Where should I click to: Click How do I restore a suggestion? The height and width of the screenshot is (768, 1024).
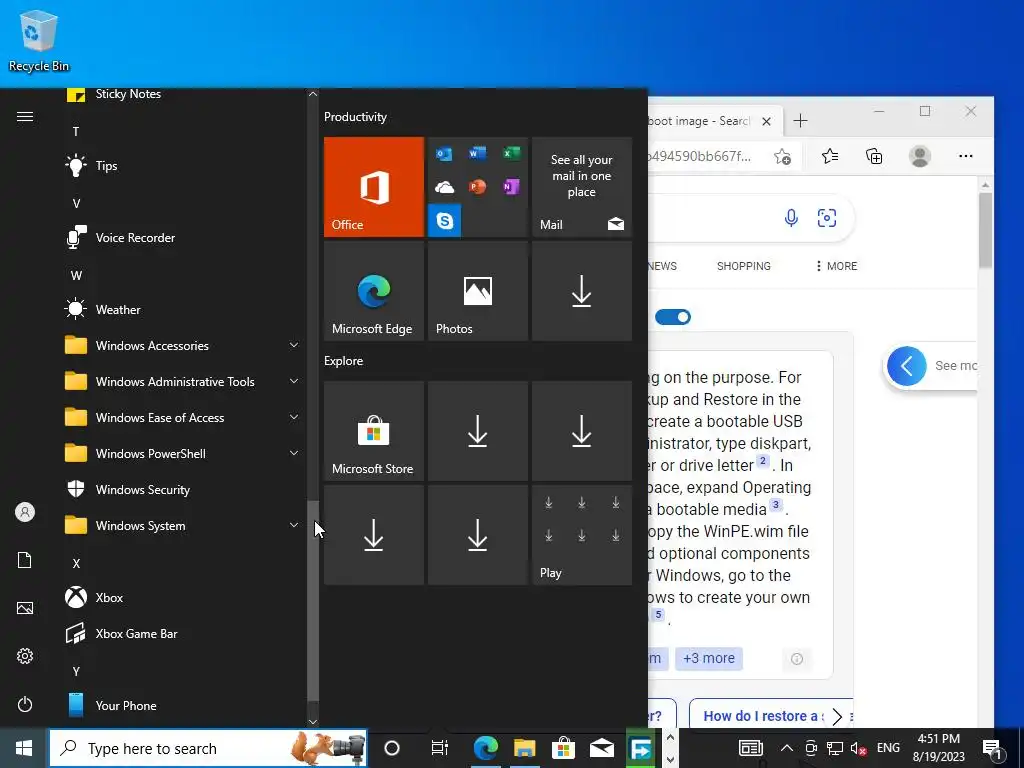(x=763, y=716)
